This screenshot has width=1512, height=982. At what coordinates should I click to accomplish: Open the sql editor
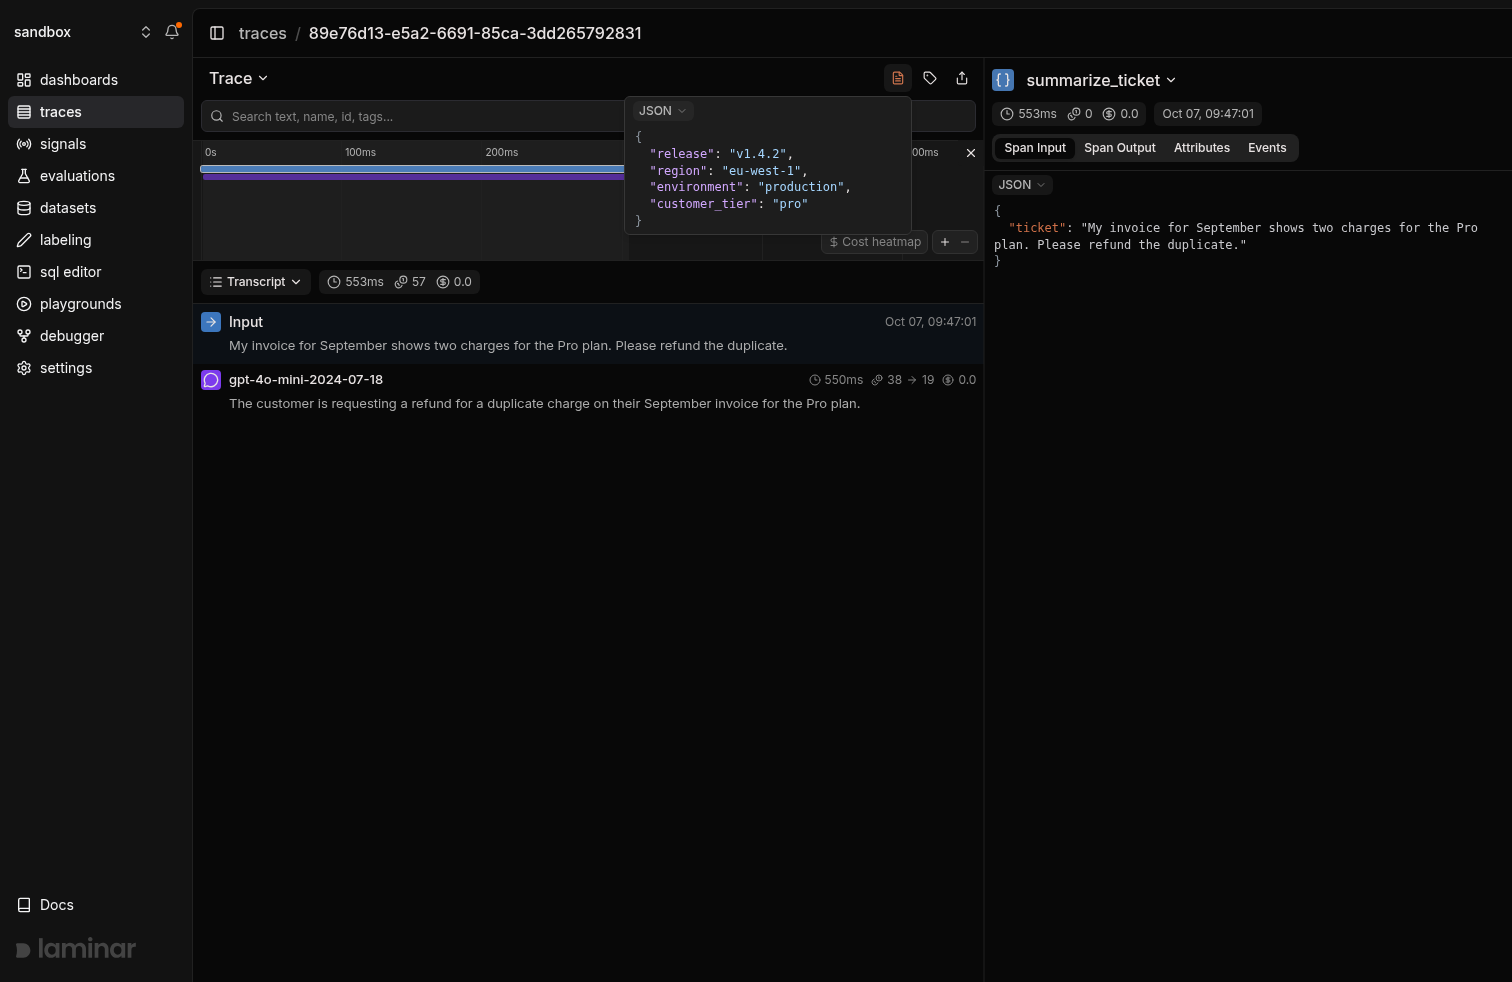coord(96,272)
